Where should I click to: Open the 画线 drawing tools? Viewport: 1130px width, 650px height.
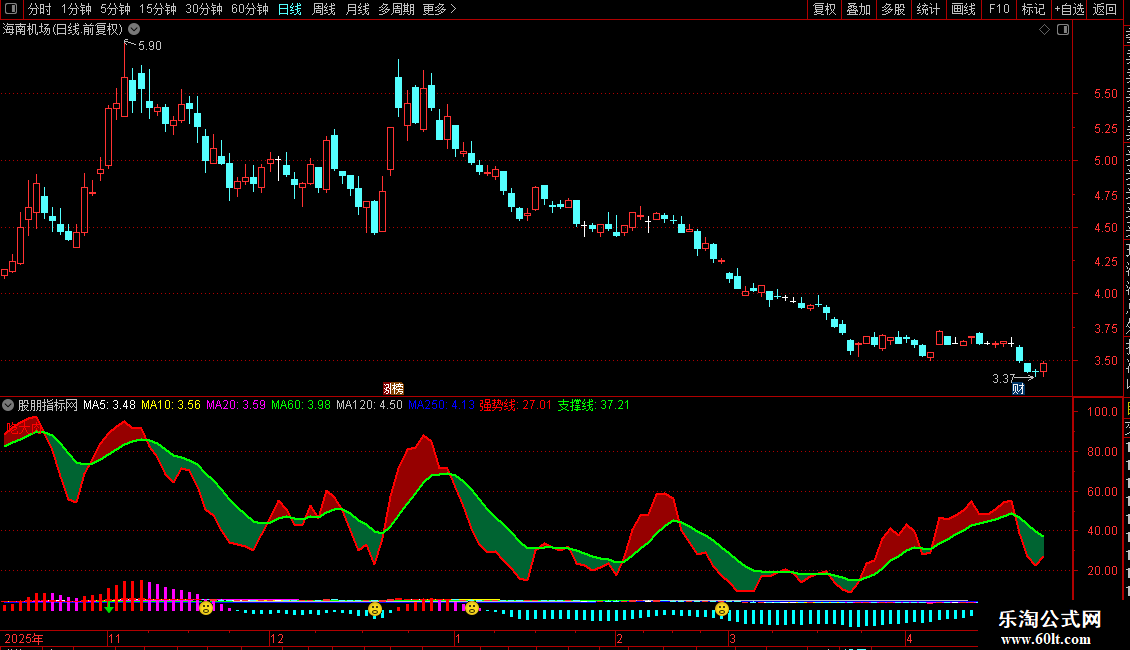(963, 9)
